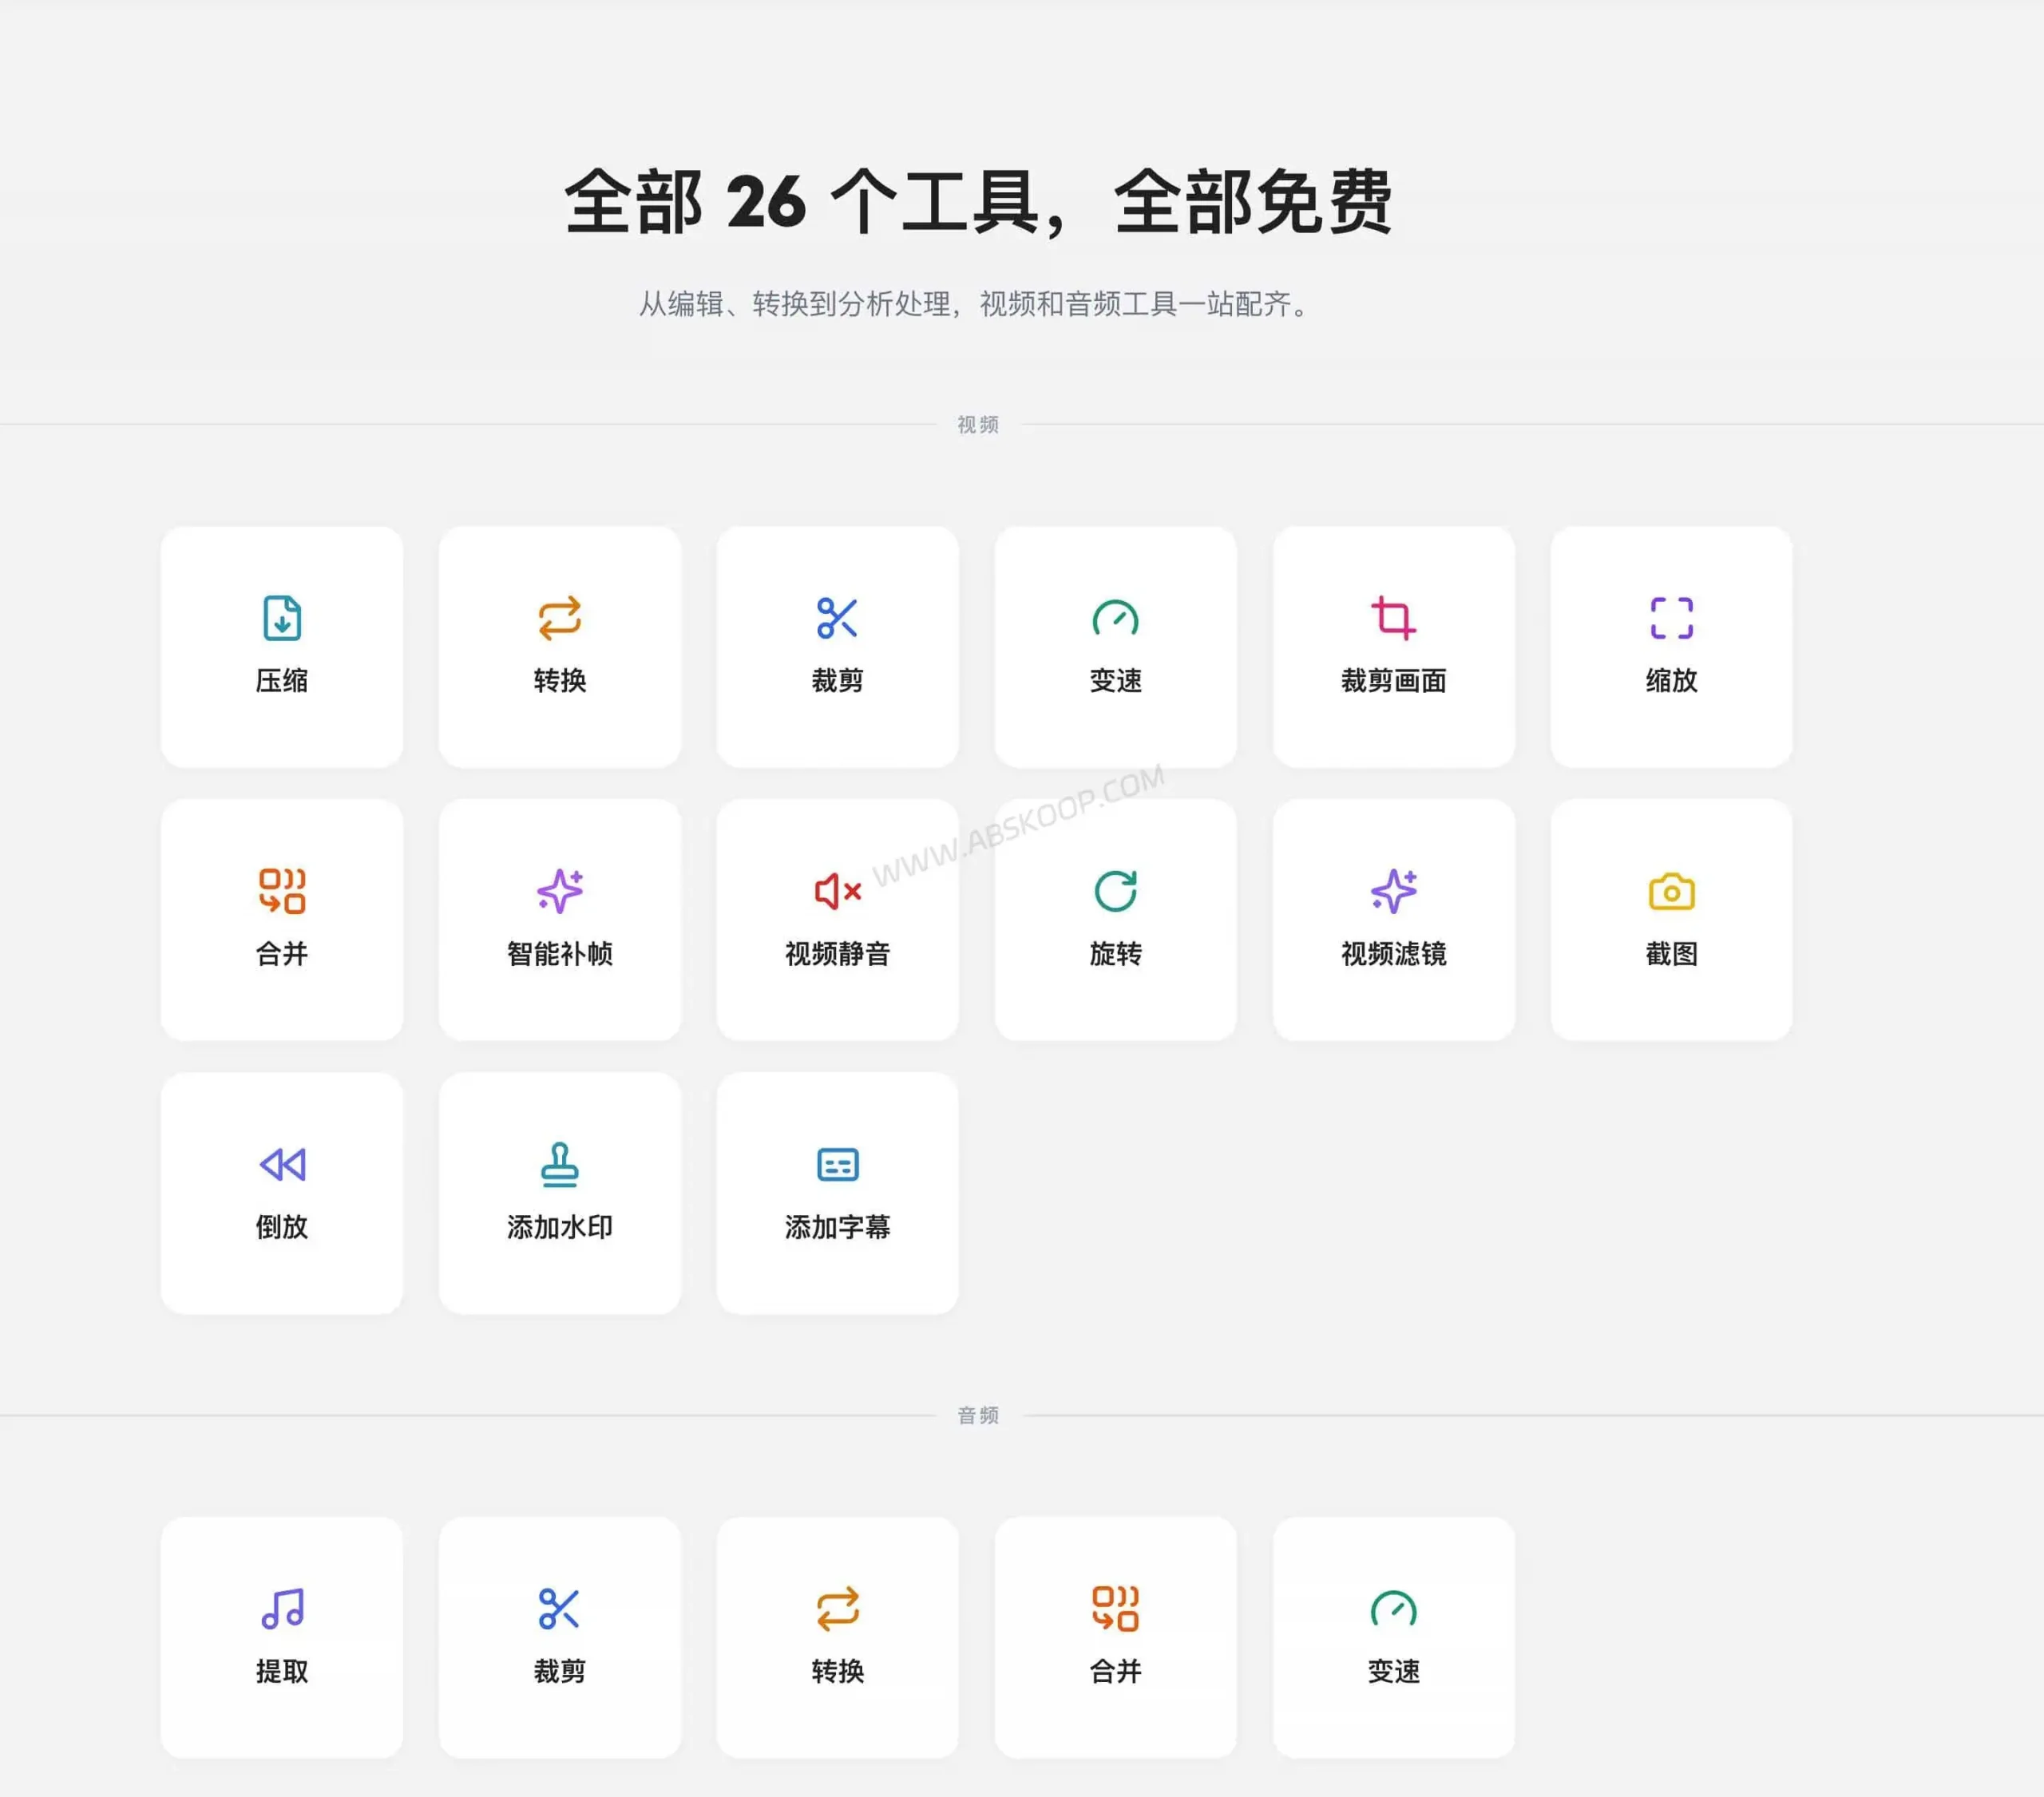
Task: Open the 缩放 label
Action: tap(1671, 681)
